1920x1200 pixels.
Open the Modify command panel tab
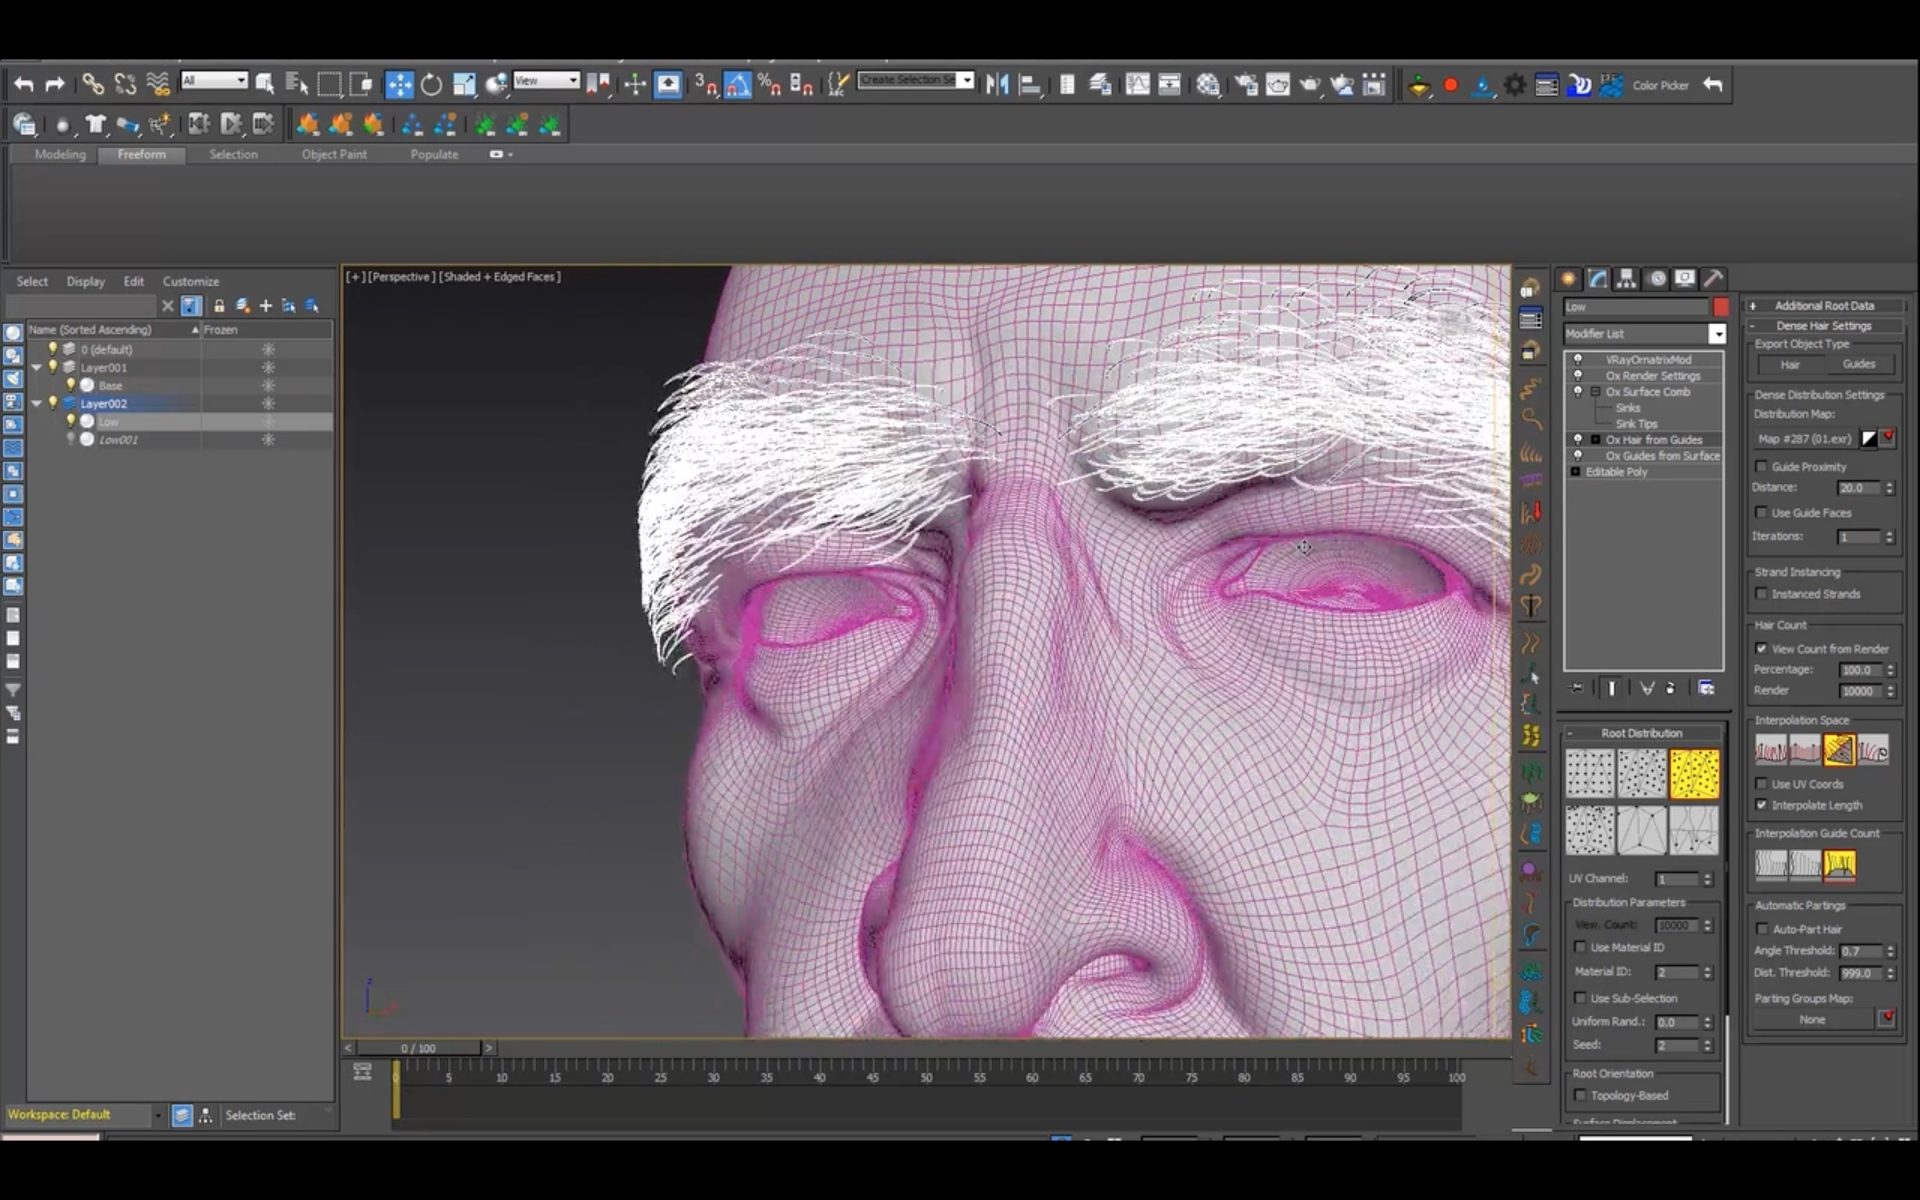click(1598, 279)
